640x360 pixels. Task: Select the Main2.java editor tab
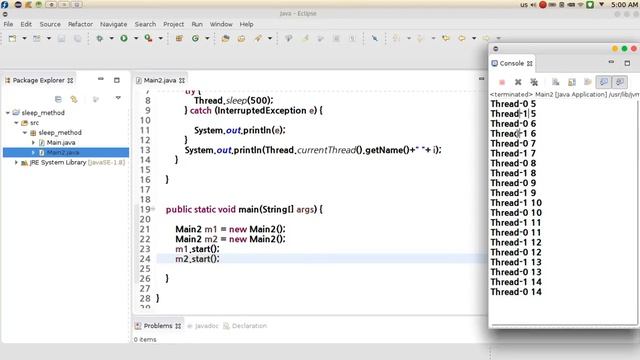160,80
